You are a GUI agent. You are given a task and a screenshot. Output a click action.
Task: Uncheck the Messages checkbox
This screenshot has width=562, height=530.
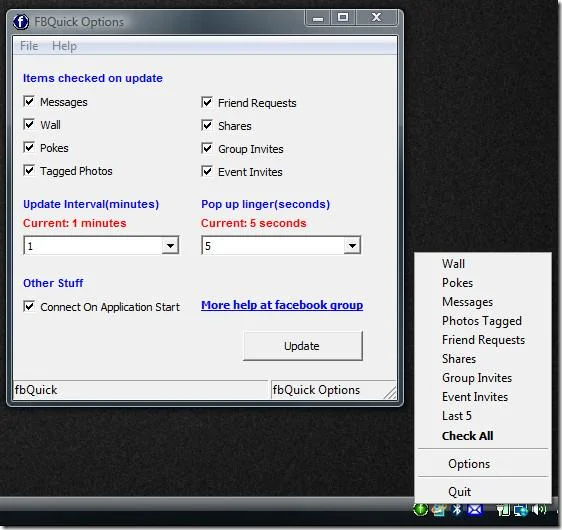(x=29, y=101)
